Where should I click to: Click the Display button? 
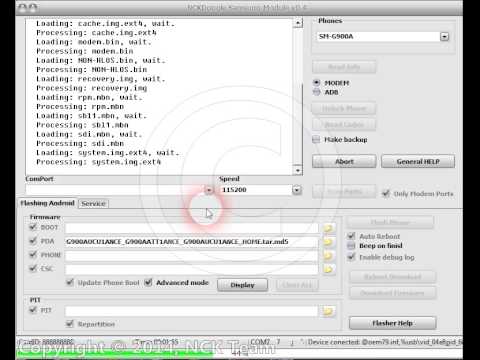pyautogui.click(x=242, y=285)
